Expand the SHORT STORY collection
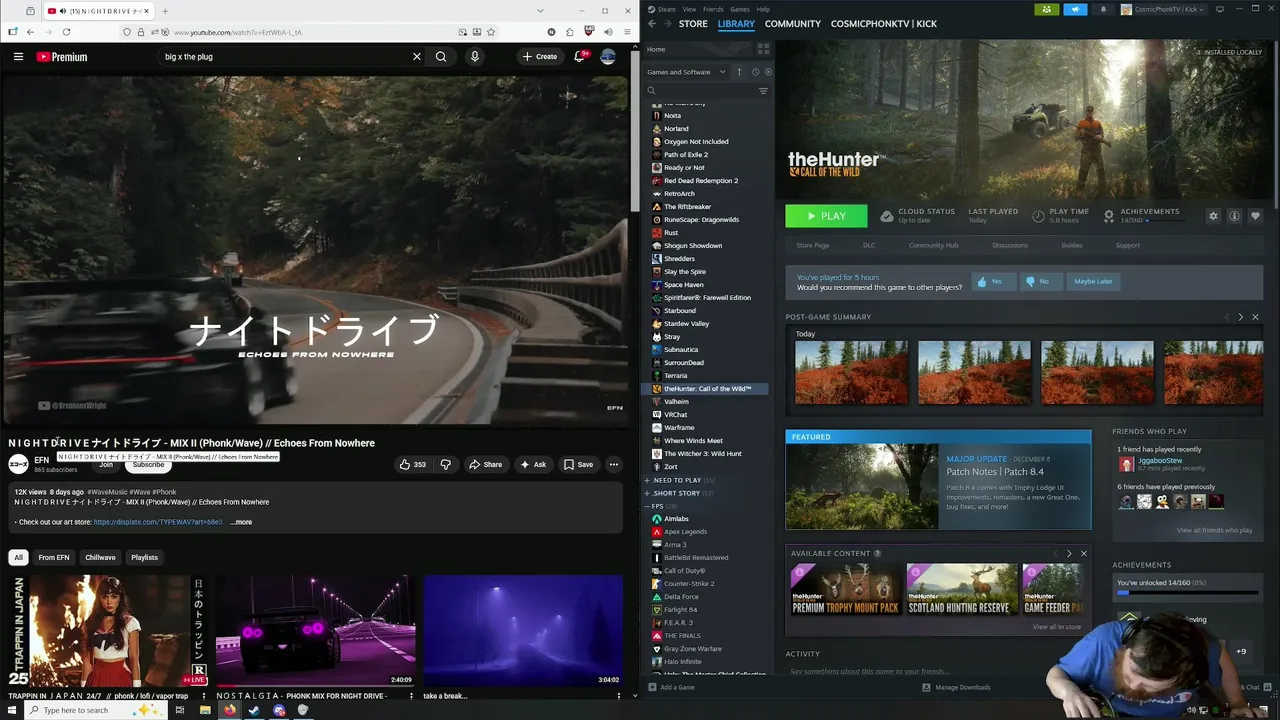 click(x=647, y=493)
